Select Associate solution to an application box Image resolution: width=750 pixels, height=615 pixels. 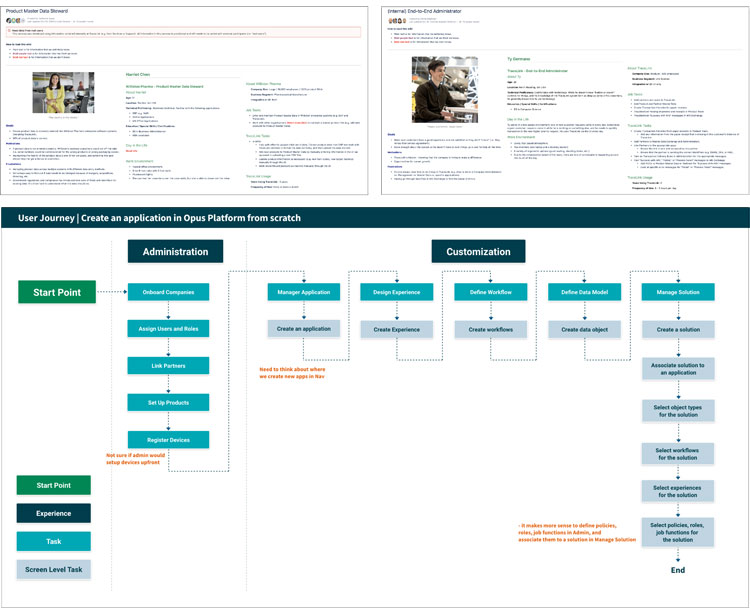[678, 369]
